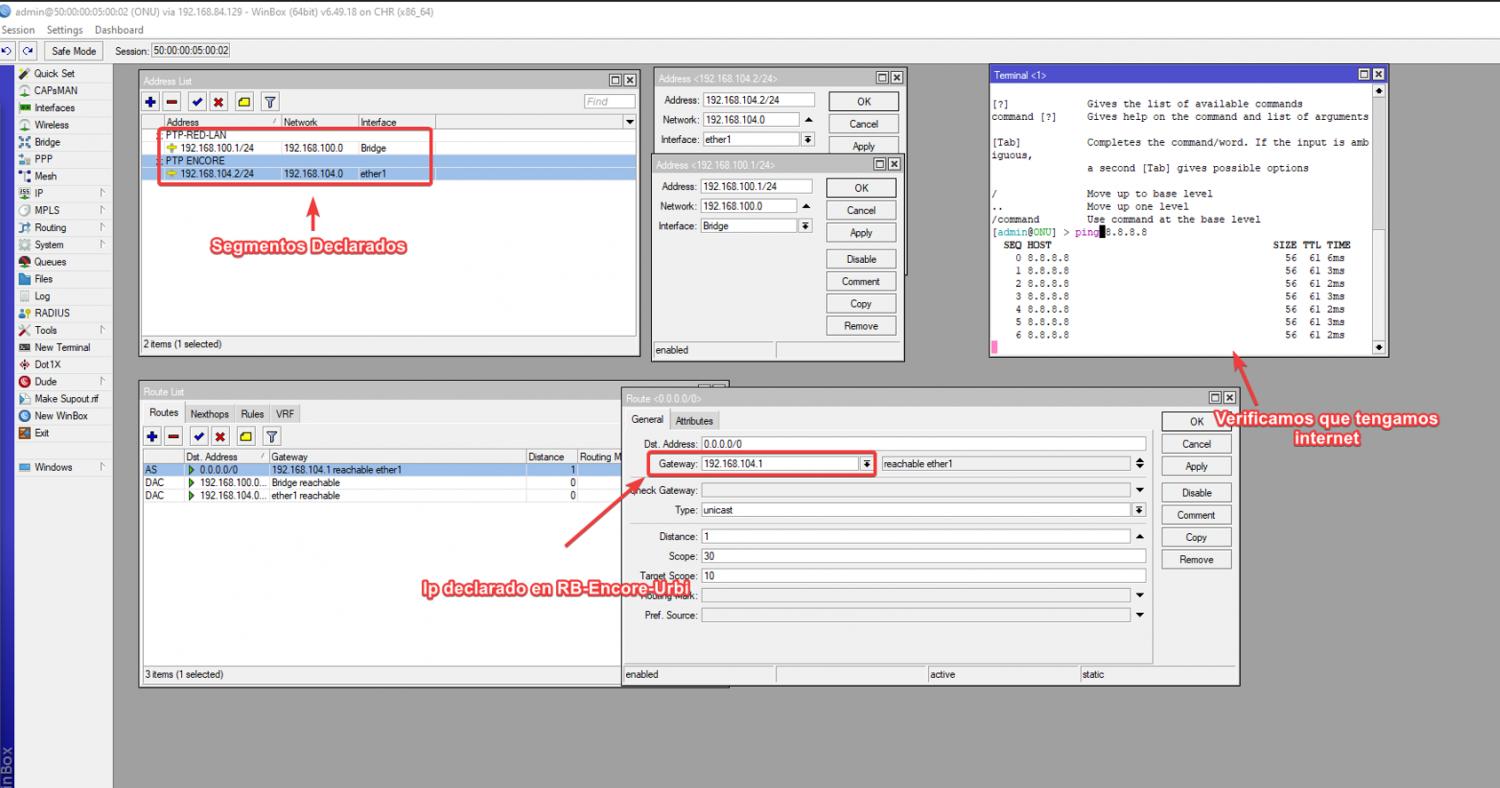1500x788 pixels.
Task: Click the red X disable icon in Address List
Action: click(x=219, y=102)
